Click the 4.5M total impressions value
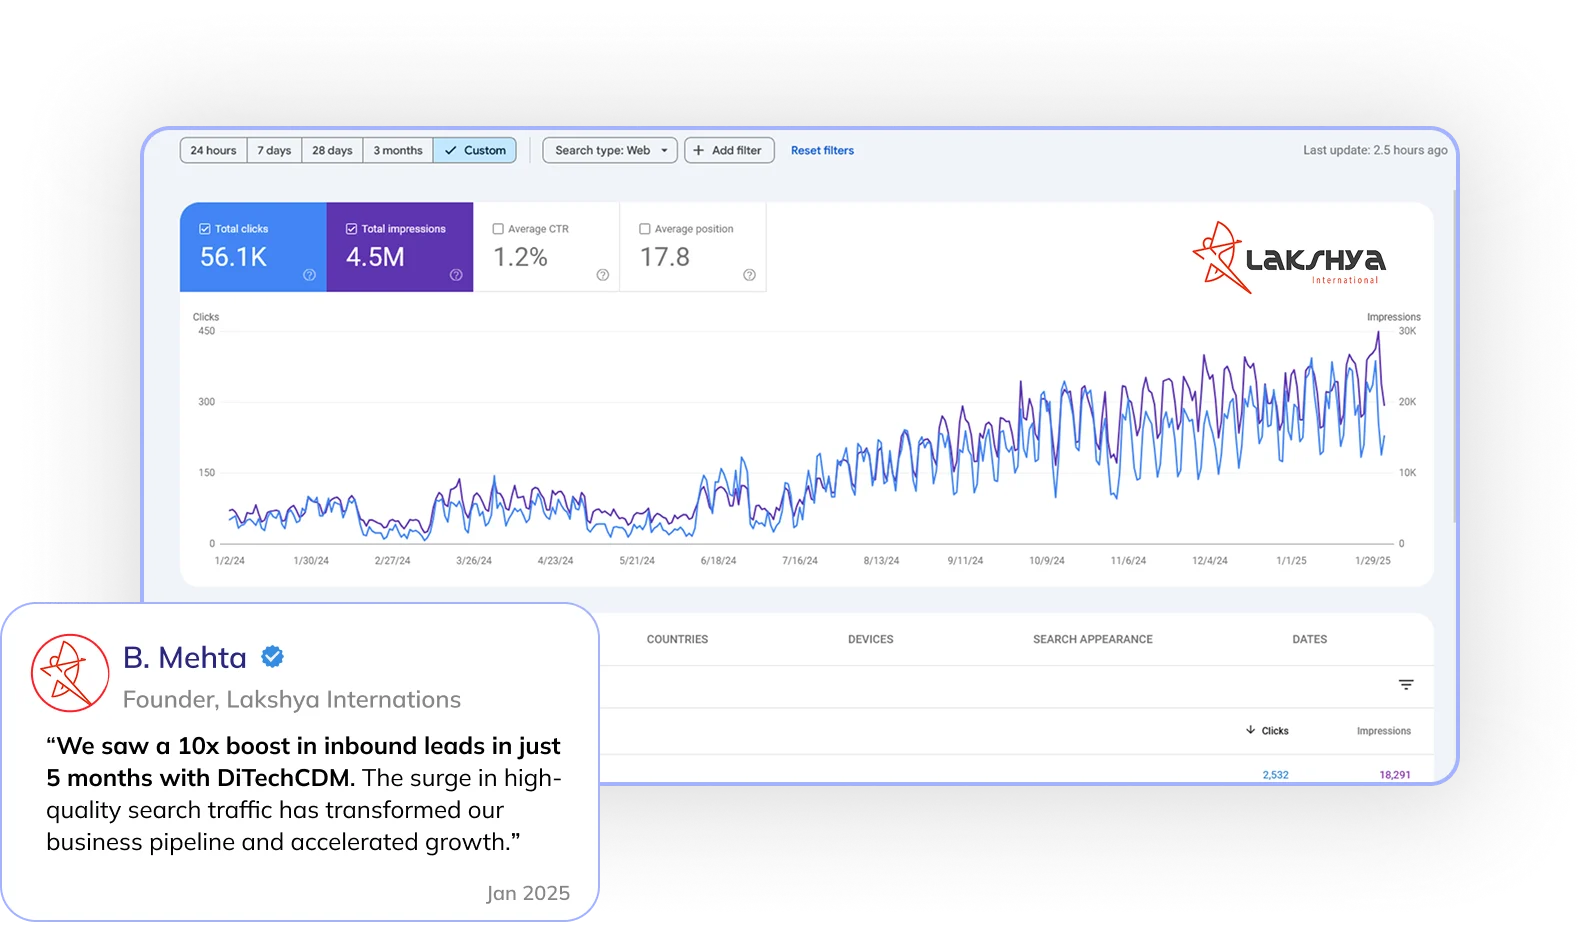Image resolution: width=1594 pixels, height=928 pixels. click(375, 258)
